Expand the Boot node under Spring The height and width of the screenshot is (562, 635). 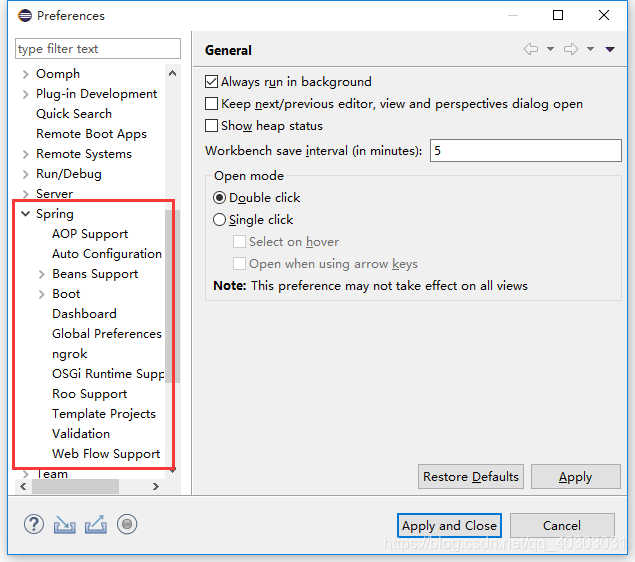tap(41, 294)
